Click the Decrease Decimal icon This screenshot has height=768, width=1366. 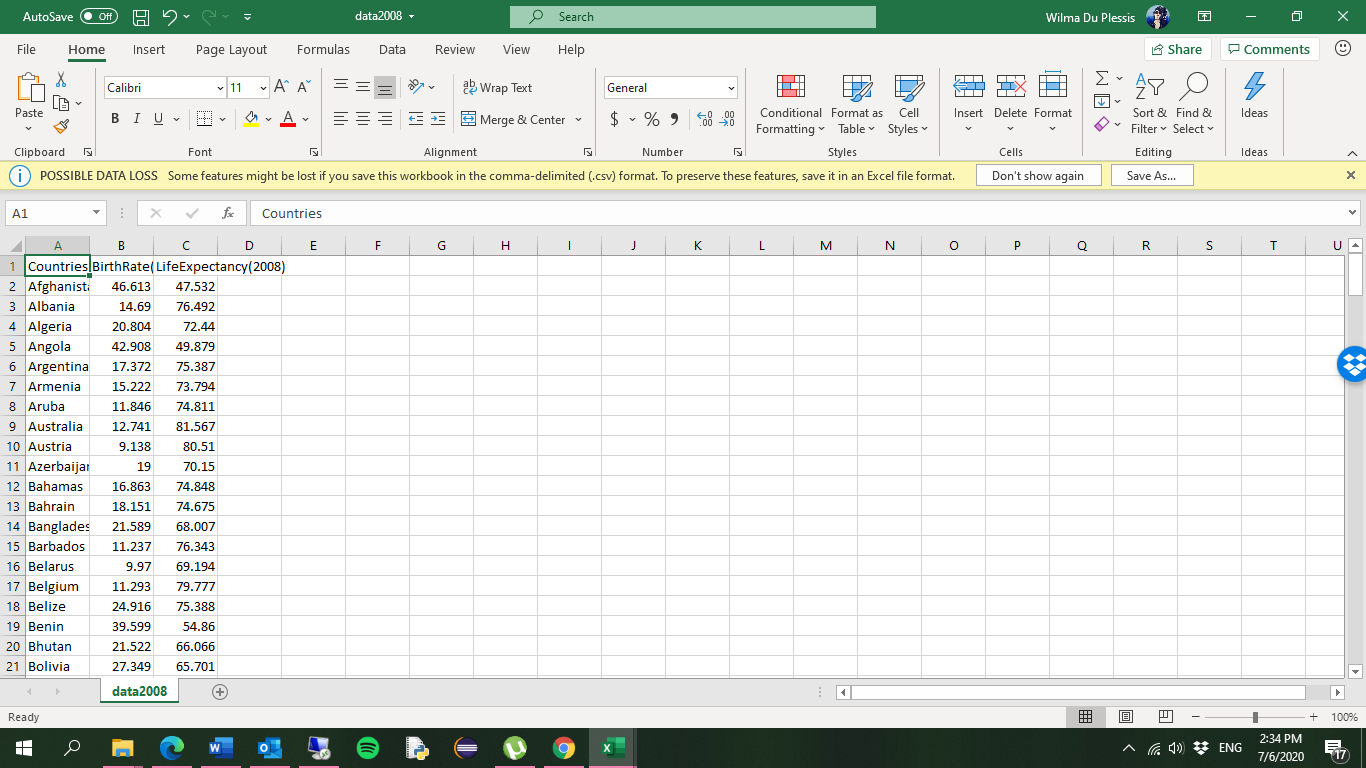(727, 119)
